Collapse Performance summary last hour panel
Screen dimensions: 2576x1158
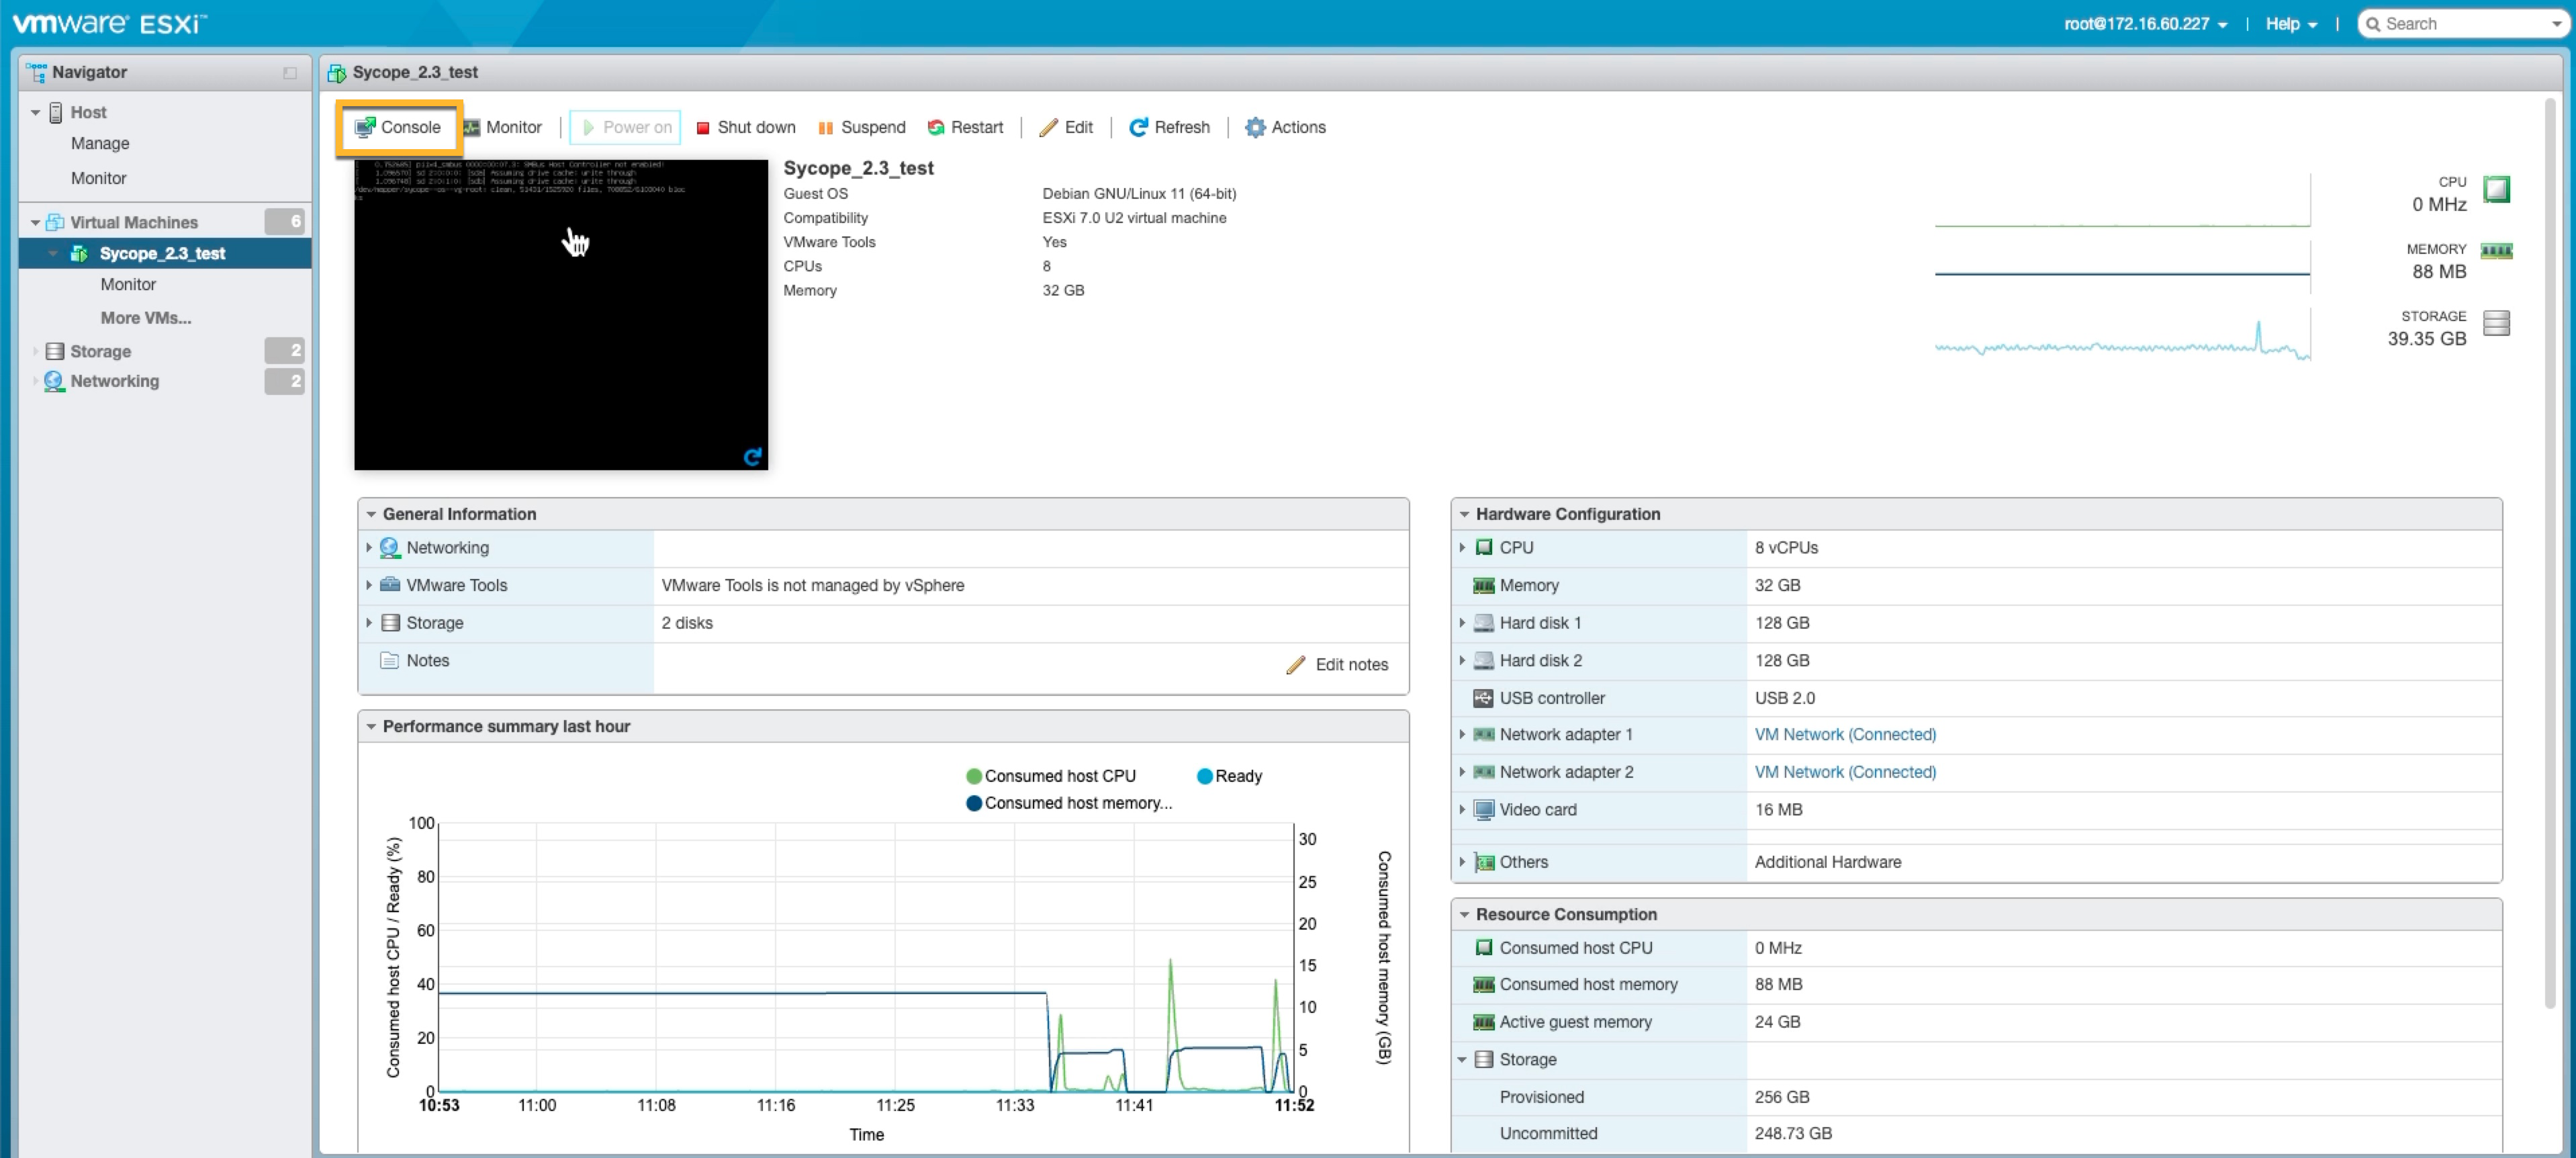tap(371, 727)
